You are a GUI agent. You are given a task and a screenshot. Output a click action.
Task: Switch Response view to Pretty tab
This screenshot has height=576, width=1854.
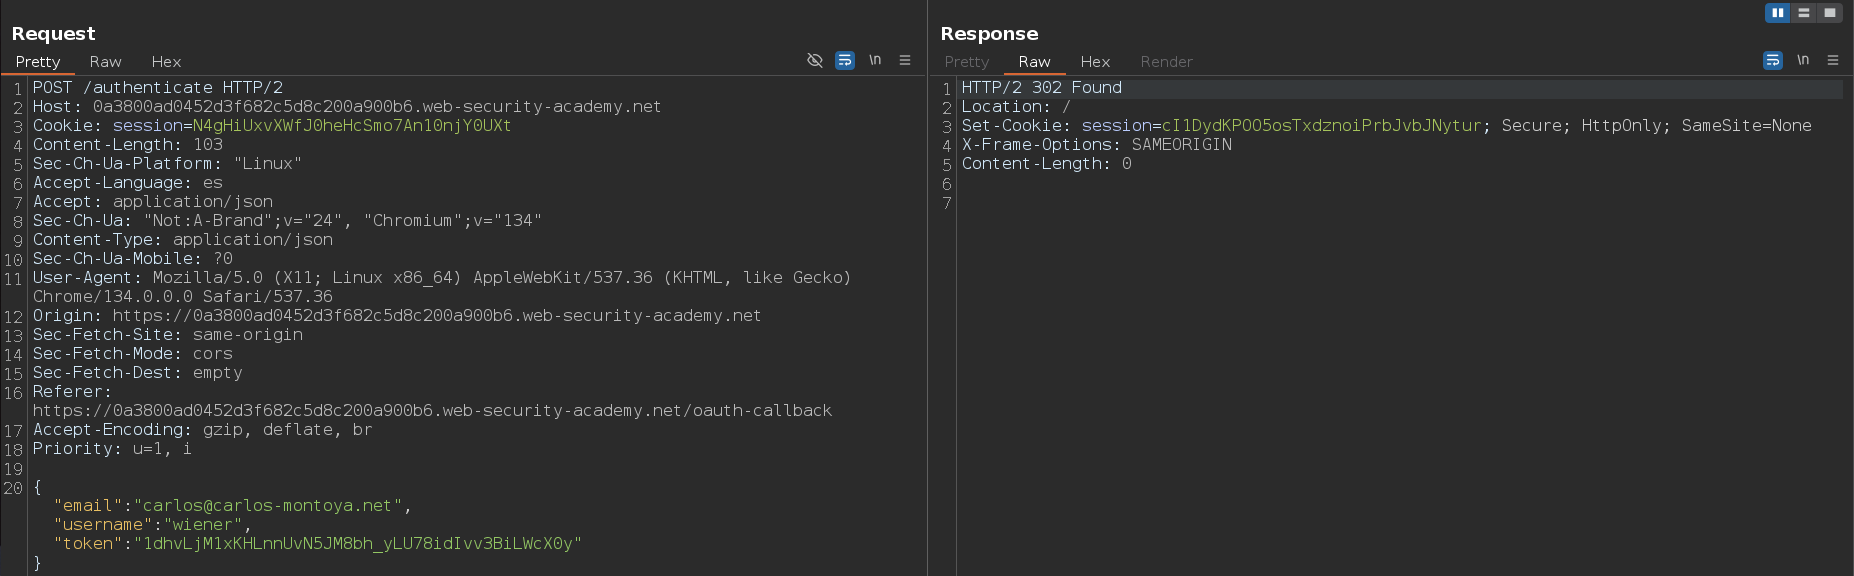[966, 62]
